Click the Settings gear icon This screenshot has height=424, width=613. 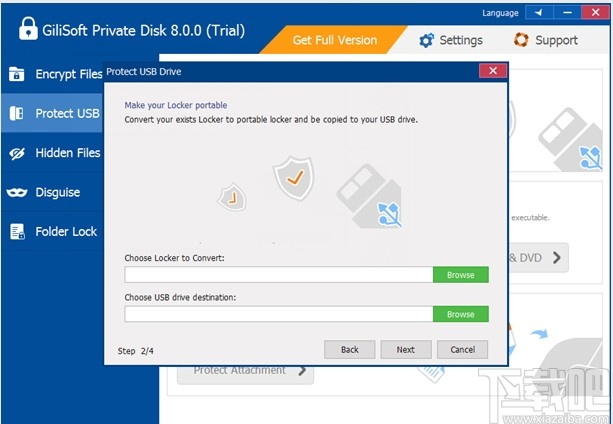pyautogui.click(x=426, y=40)
